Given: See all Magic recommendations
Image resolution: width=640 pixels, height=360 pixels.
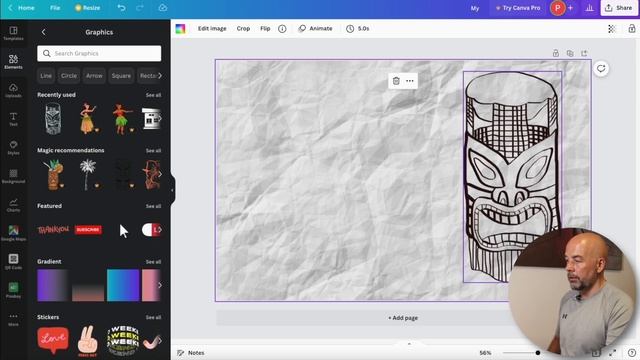Looking at the screenshot, I should (x=153, y=151).
